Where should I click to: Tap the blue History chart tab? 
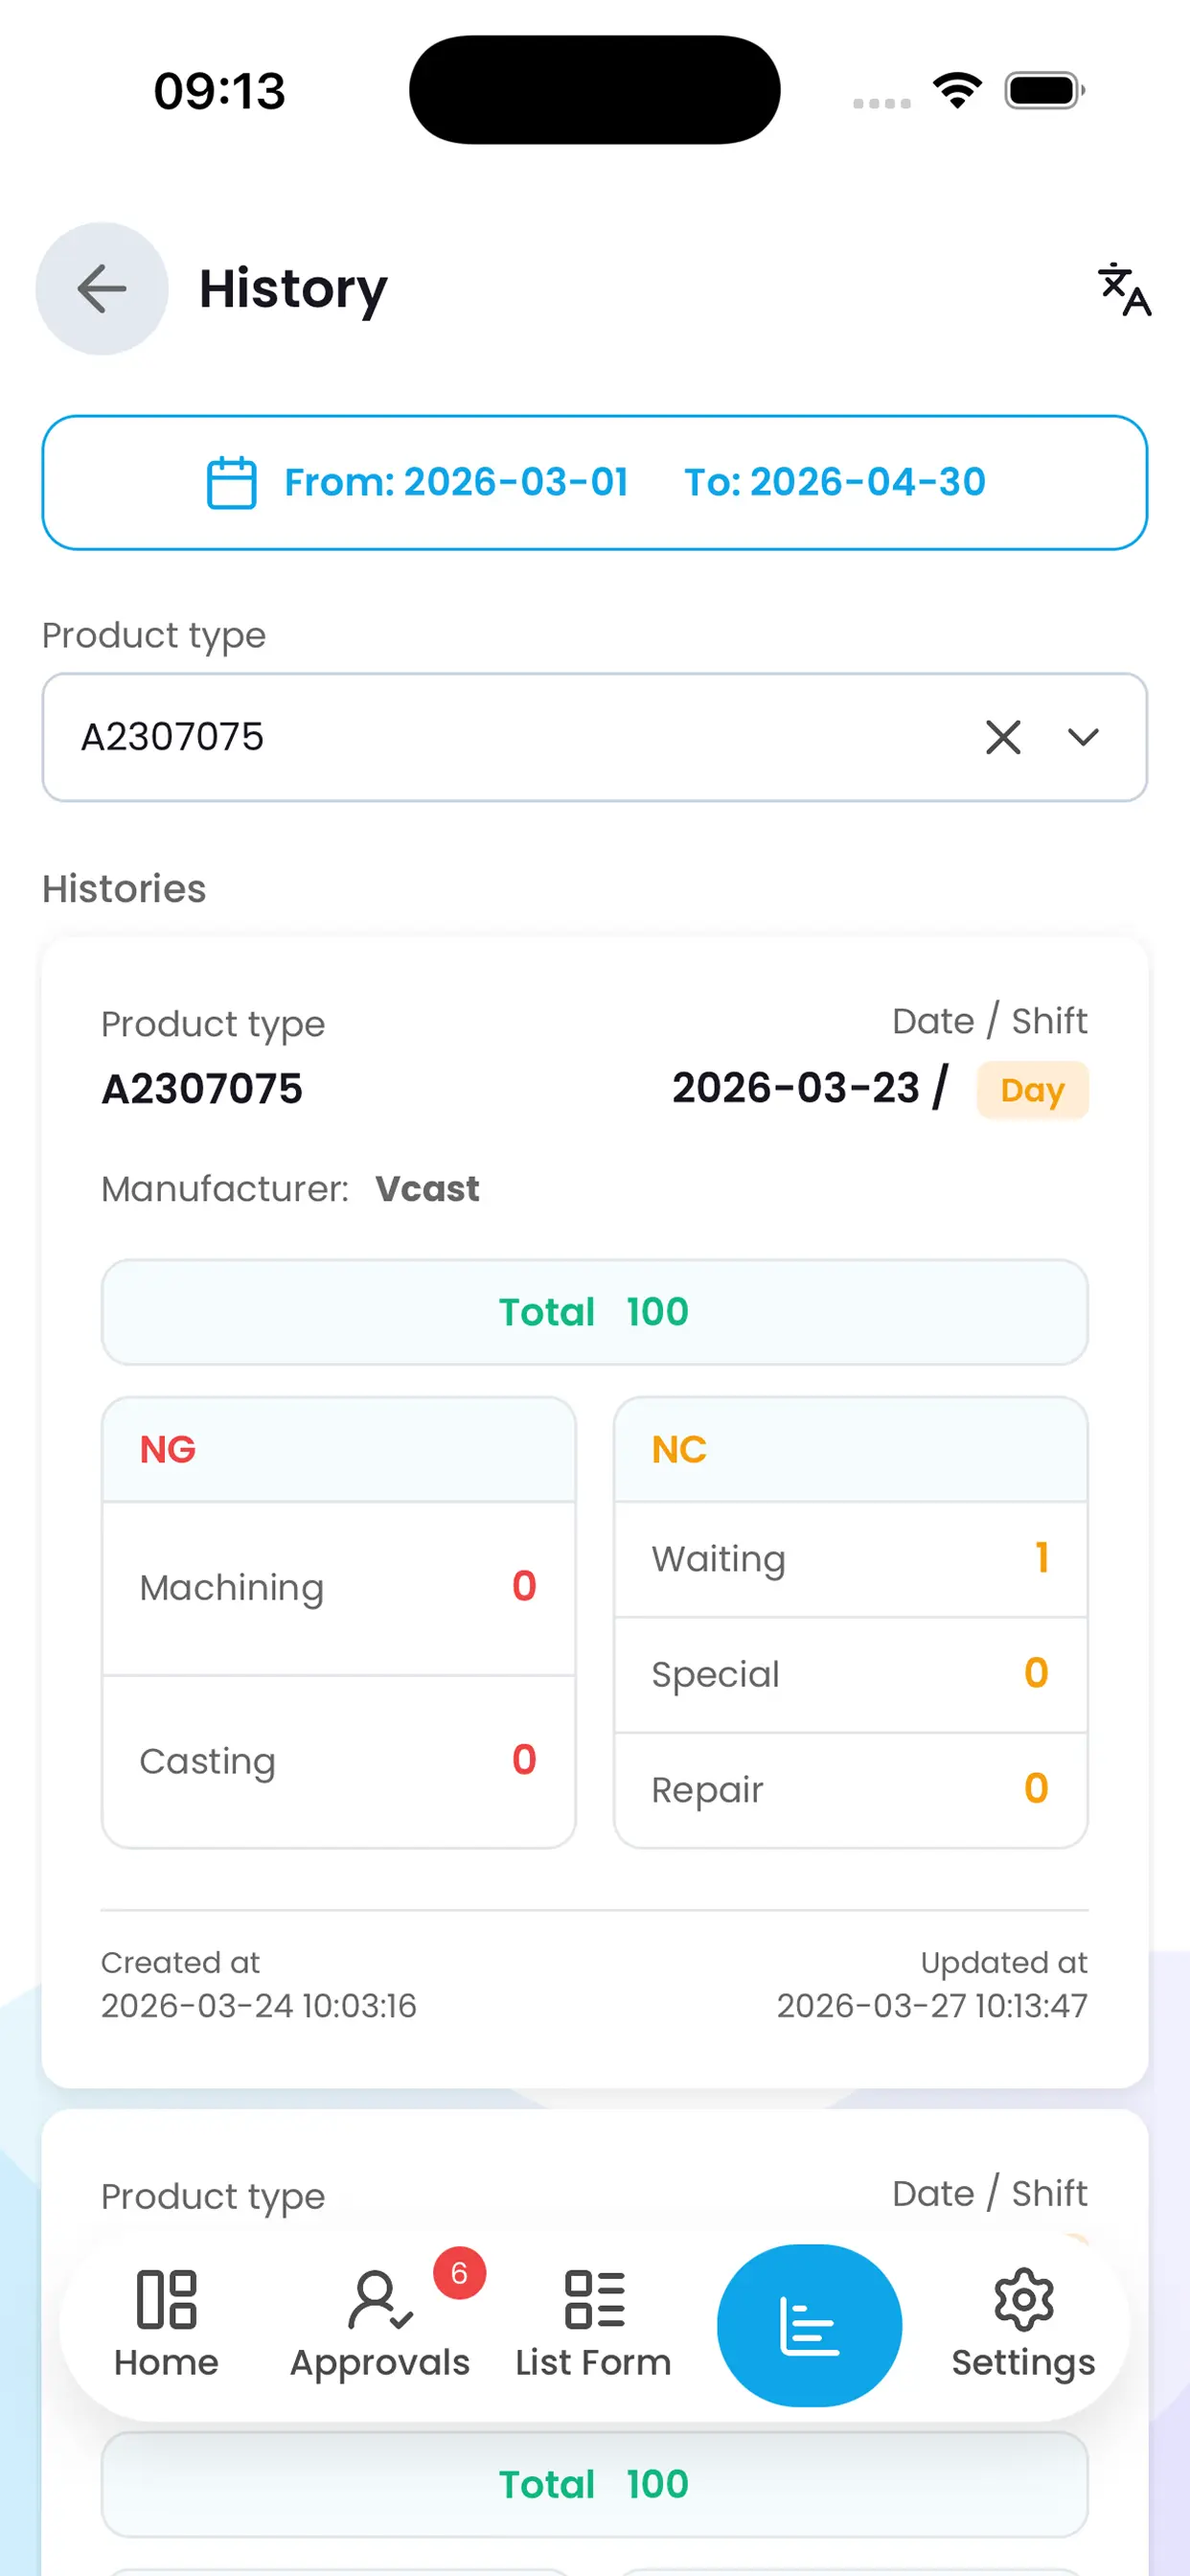coord(809,2325)
